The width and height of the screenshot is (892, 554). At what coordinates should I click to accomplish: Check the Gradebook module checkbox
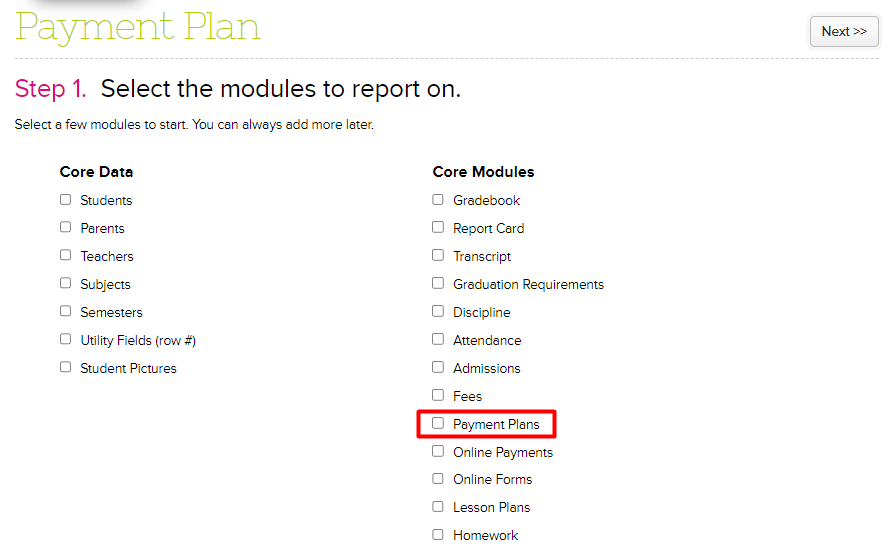[438, 200]
